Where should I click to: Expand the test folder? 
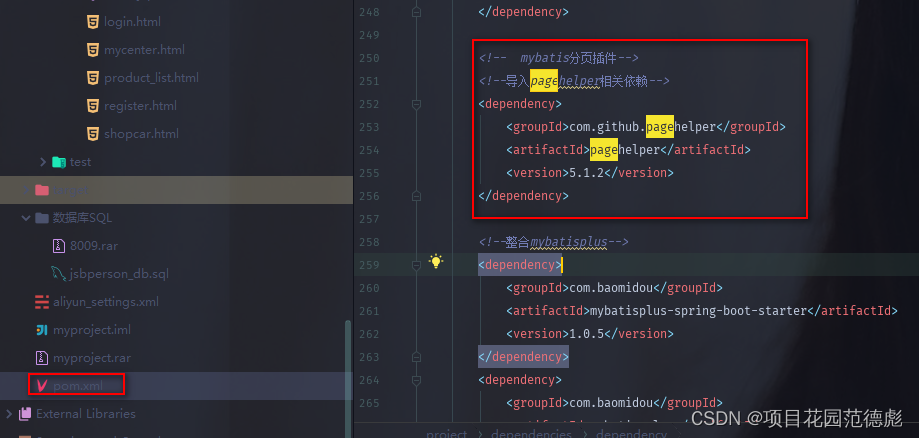(x=43, y=162)
